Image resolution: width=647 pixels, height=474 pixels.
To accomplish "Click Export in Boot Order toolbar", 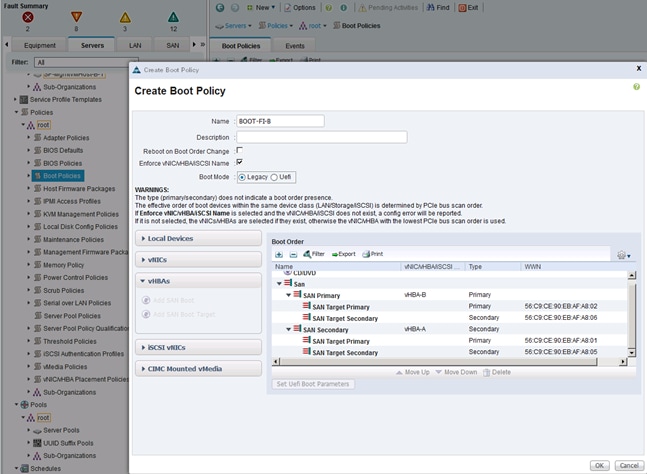I will (343, 254).
